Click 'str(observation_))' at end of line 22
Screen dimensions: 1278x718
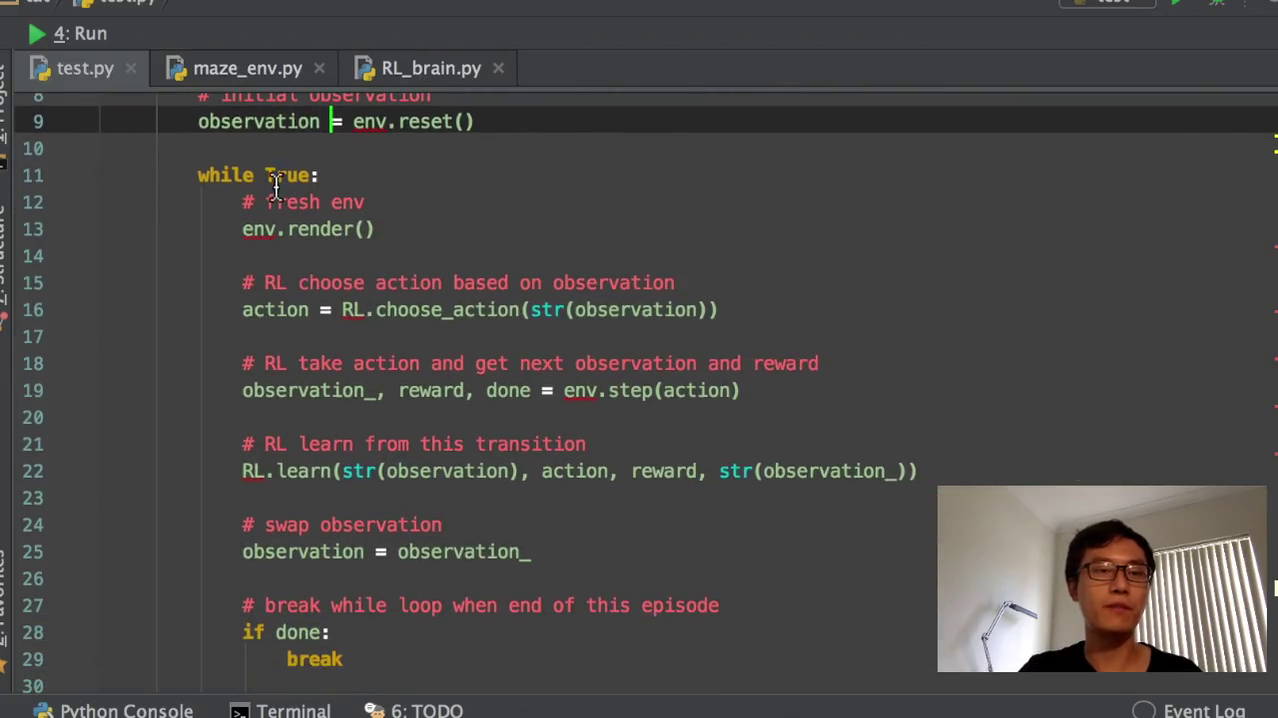818,471
